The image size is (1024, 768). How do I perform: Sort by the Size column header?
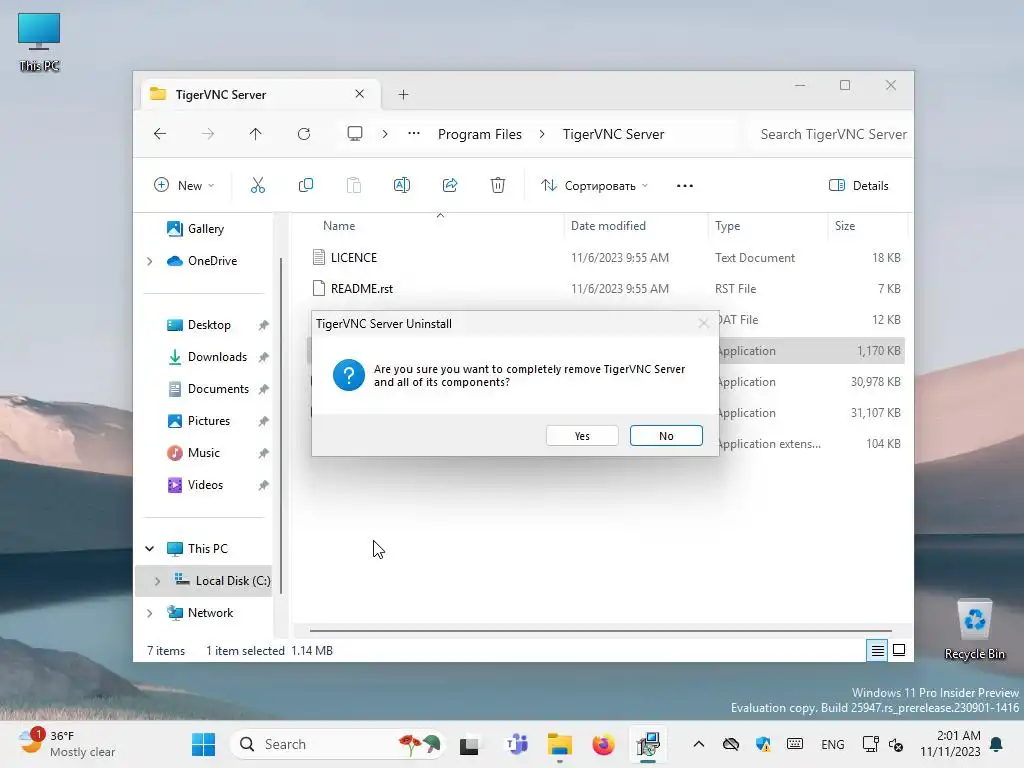coord(844,226)
